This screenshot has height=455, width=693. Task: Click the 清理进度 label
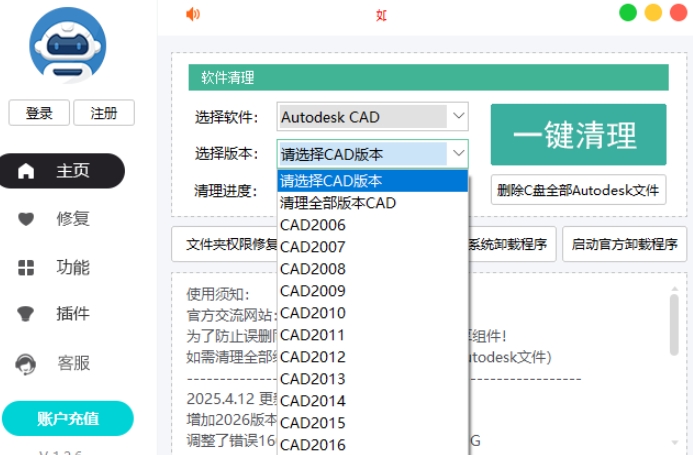[x=226, y=191]
